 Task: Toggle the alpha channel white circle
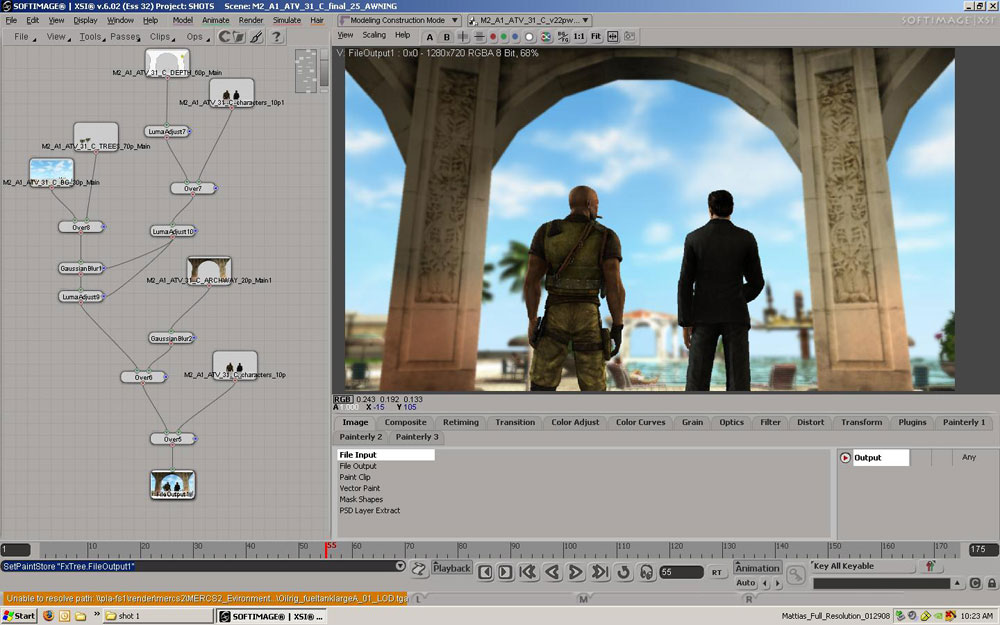(529, 37)
